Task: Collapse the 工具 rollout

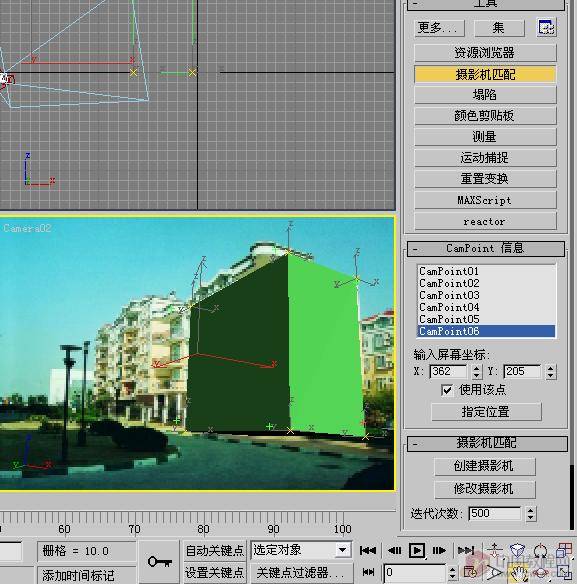Action: 486,4
